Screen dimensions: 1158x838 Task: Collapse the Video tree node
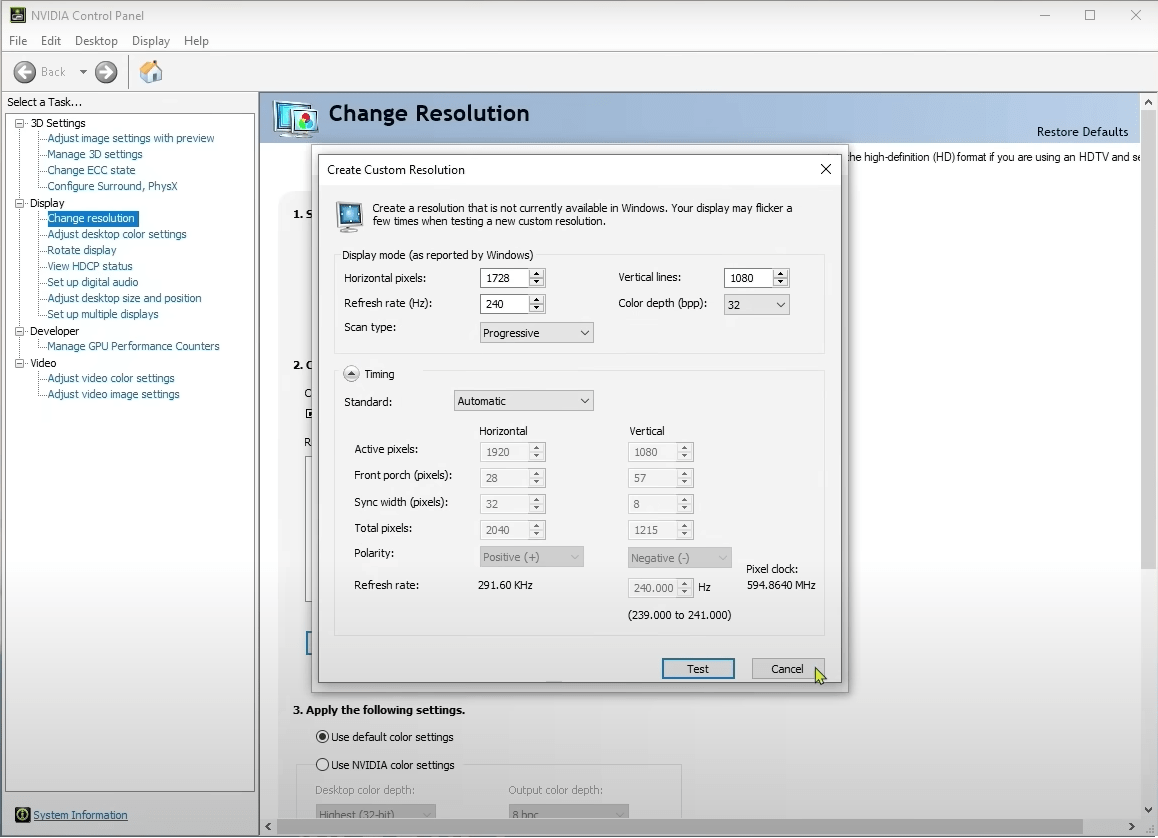(20, 363)
